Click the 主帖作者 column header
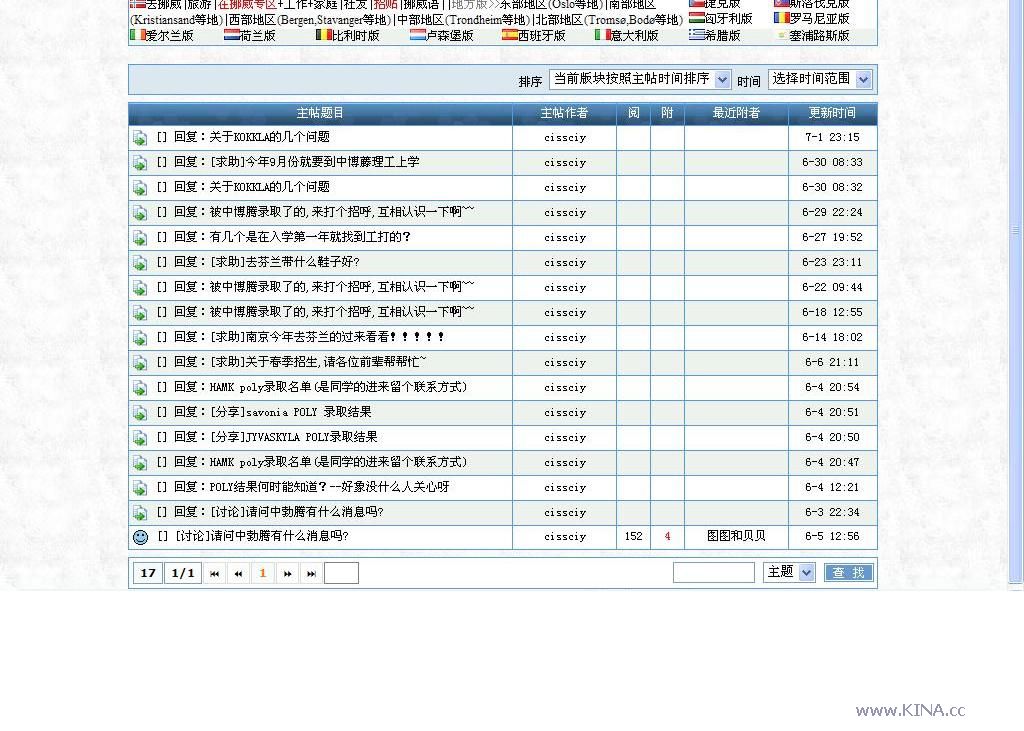 click(564, 113)
